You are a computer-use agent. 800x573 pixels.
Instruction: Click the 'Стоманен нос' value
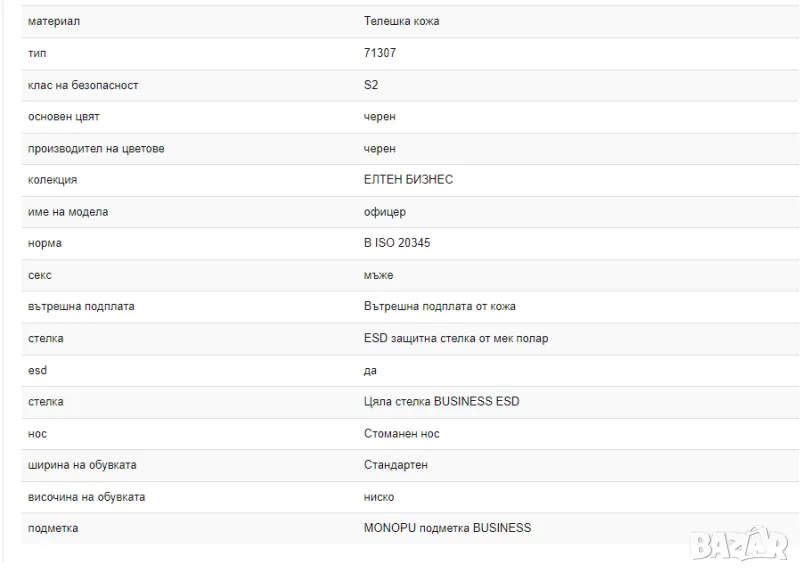[402, 433]
